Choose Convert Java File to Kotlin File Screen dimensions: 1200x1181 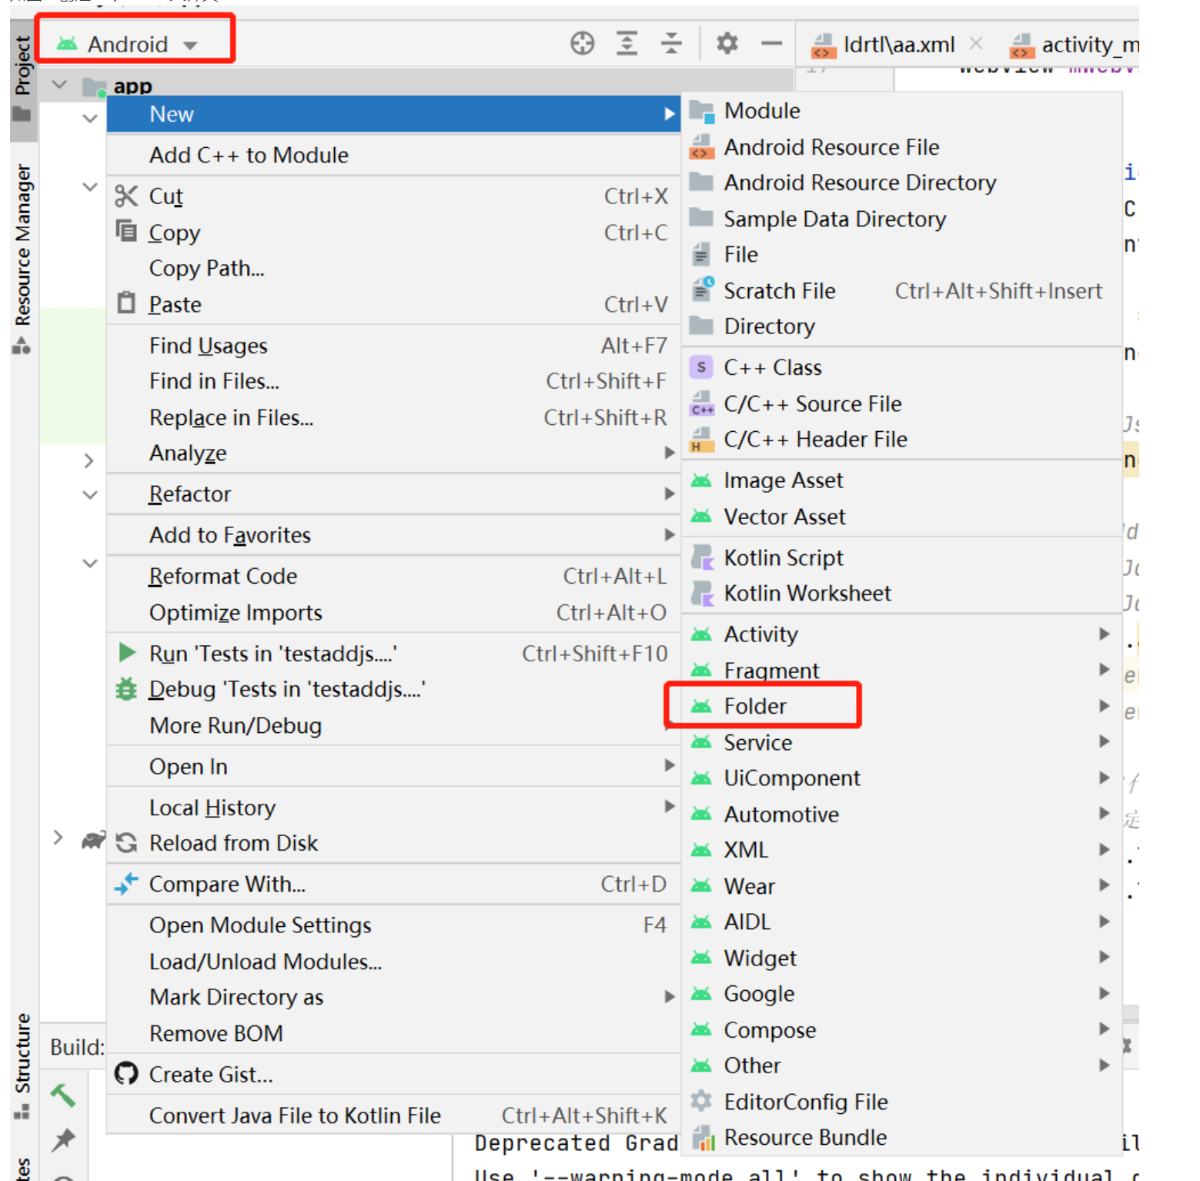[x=394, y=1115]
